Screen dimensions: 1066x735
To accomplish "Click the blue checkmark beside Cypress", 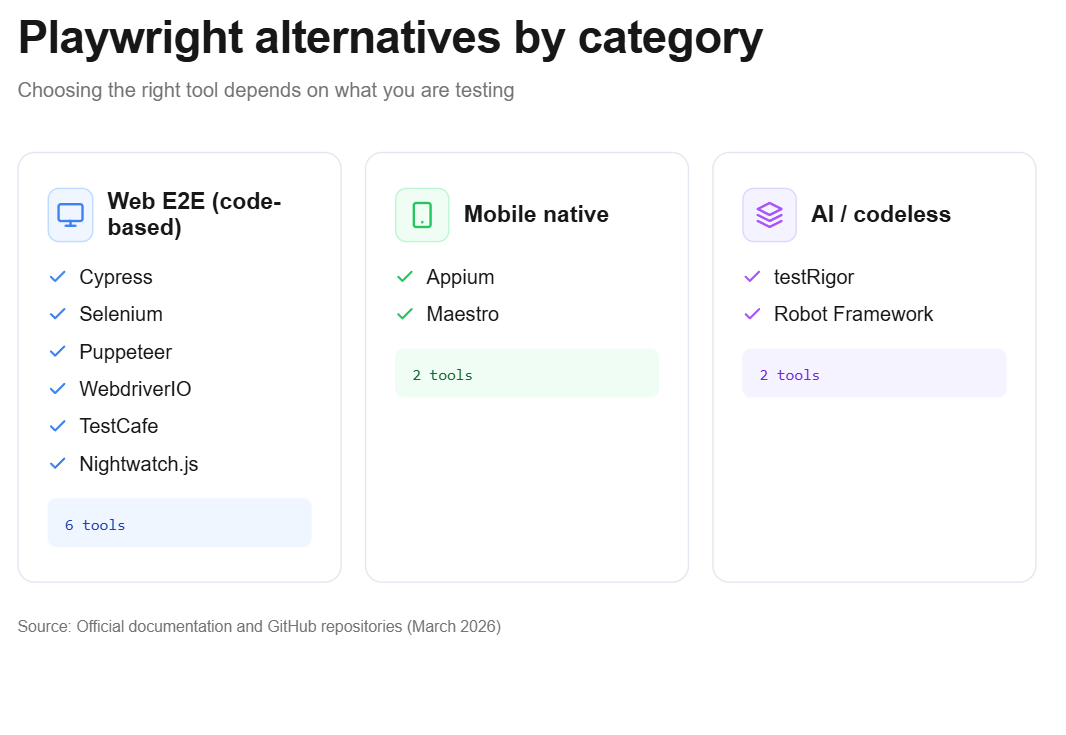I will 58,277.
